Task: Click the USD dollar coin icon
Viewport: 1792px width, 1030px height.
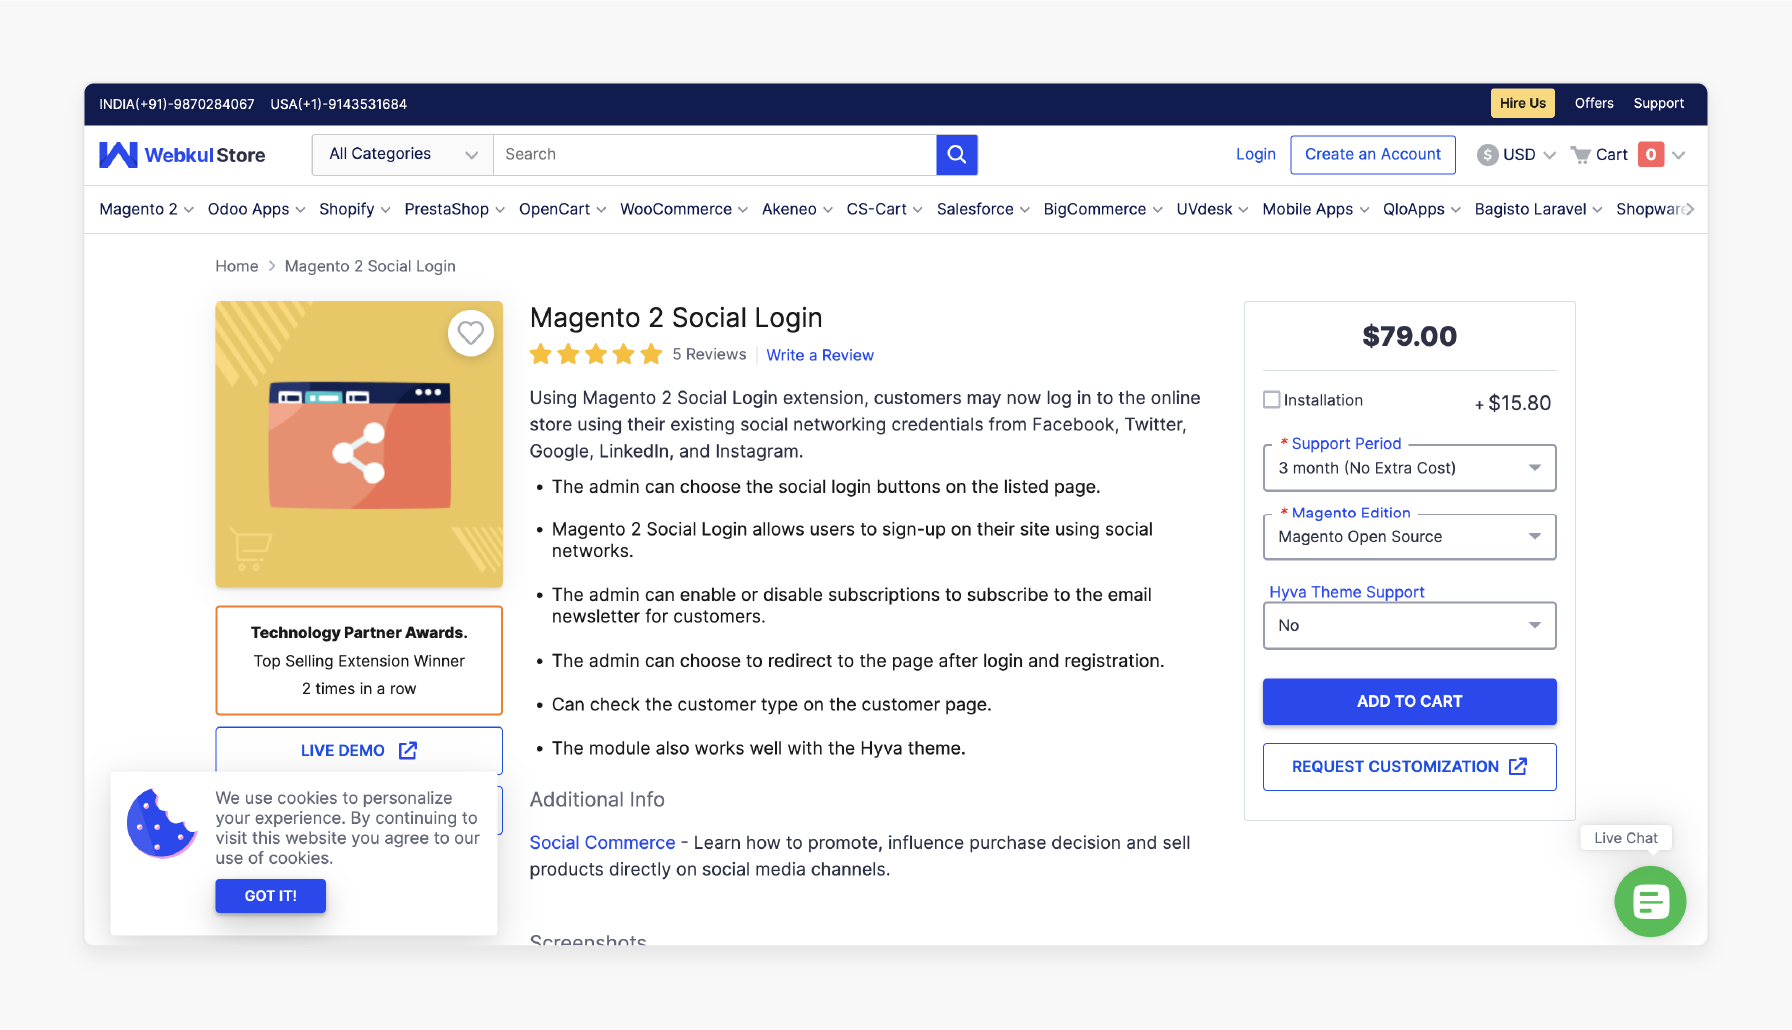Action: pyautogui.click(x=1488, y=155)
